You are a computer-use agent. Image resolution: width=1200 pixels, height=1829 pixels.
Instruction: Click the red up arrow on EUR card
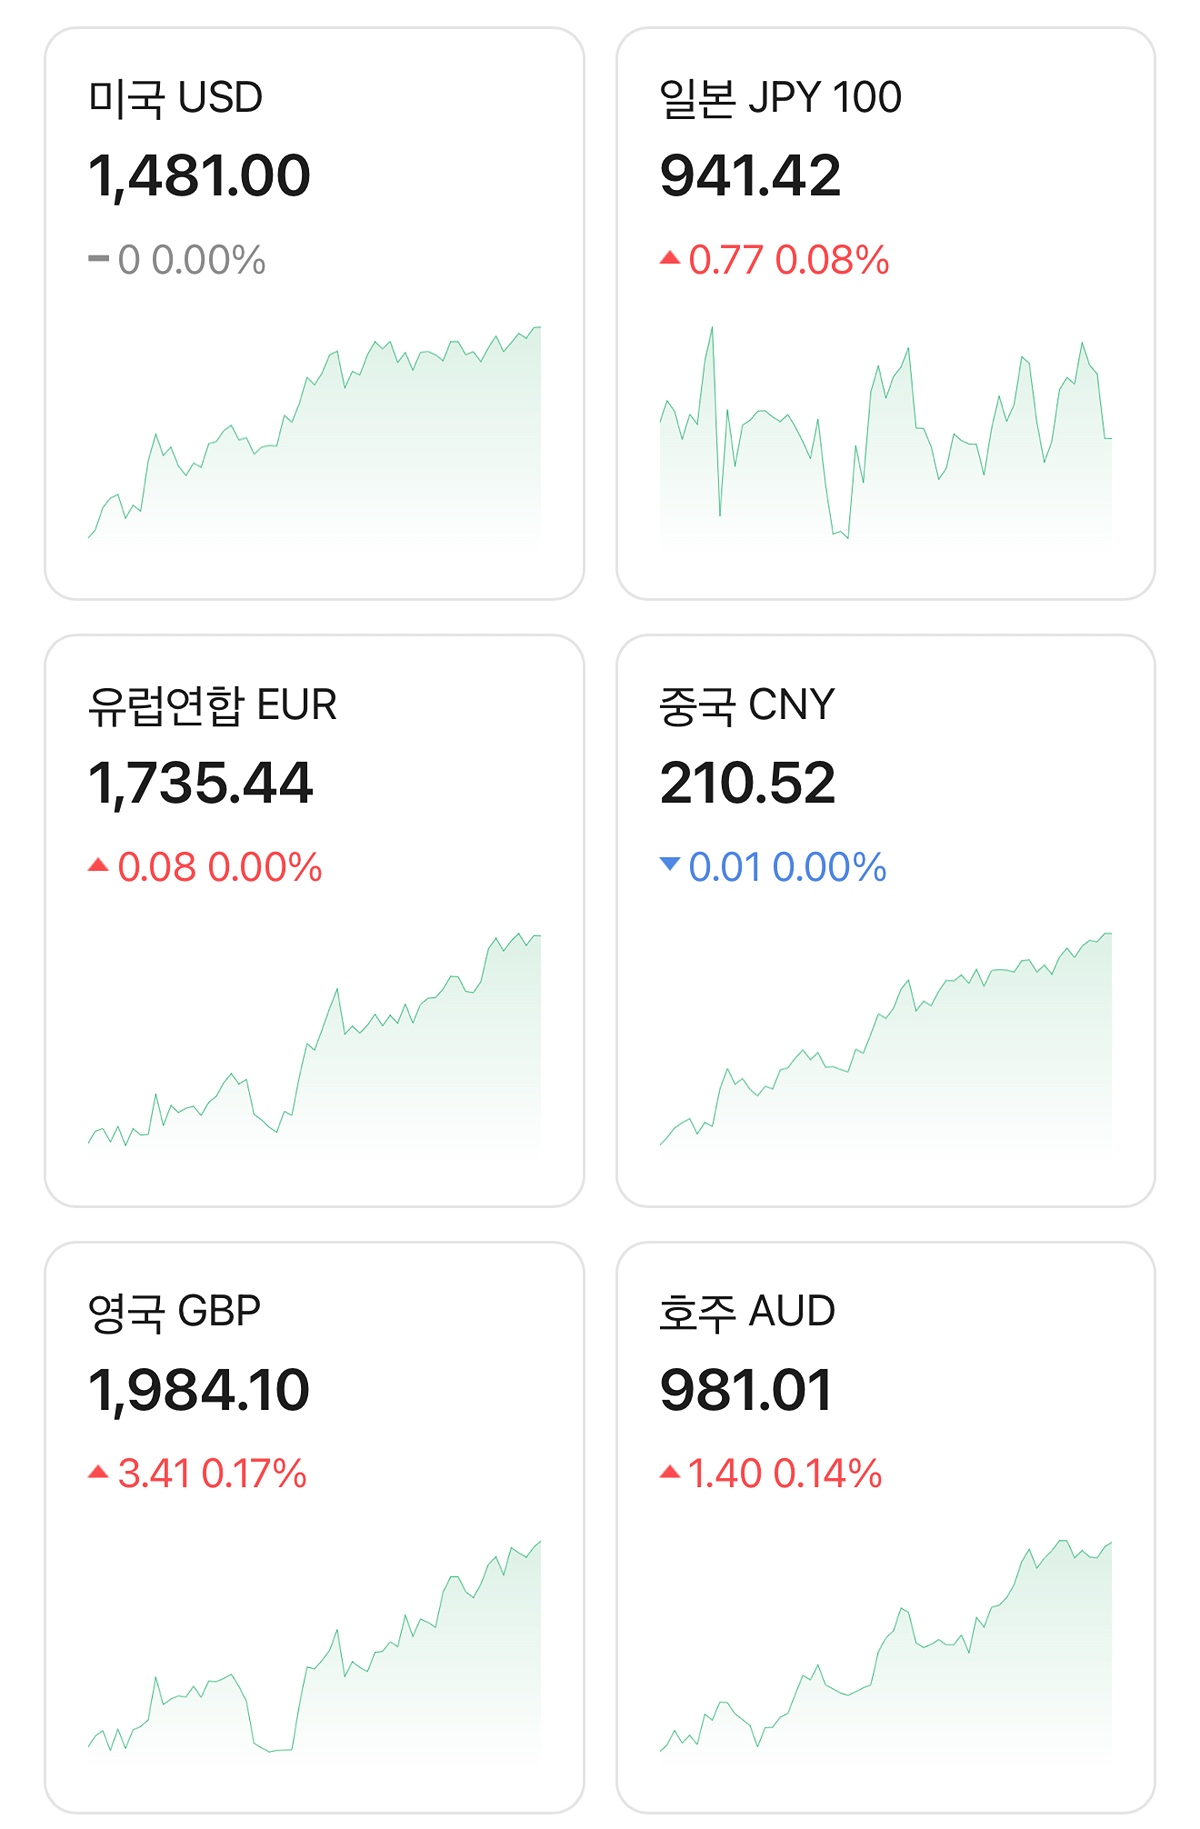point(98,865)
